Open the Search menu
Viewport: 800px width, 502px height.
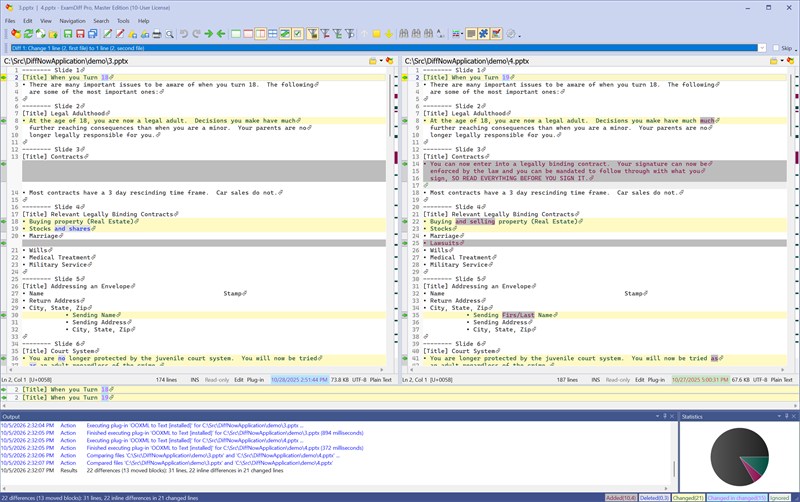(x=101, y=21)
